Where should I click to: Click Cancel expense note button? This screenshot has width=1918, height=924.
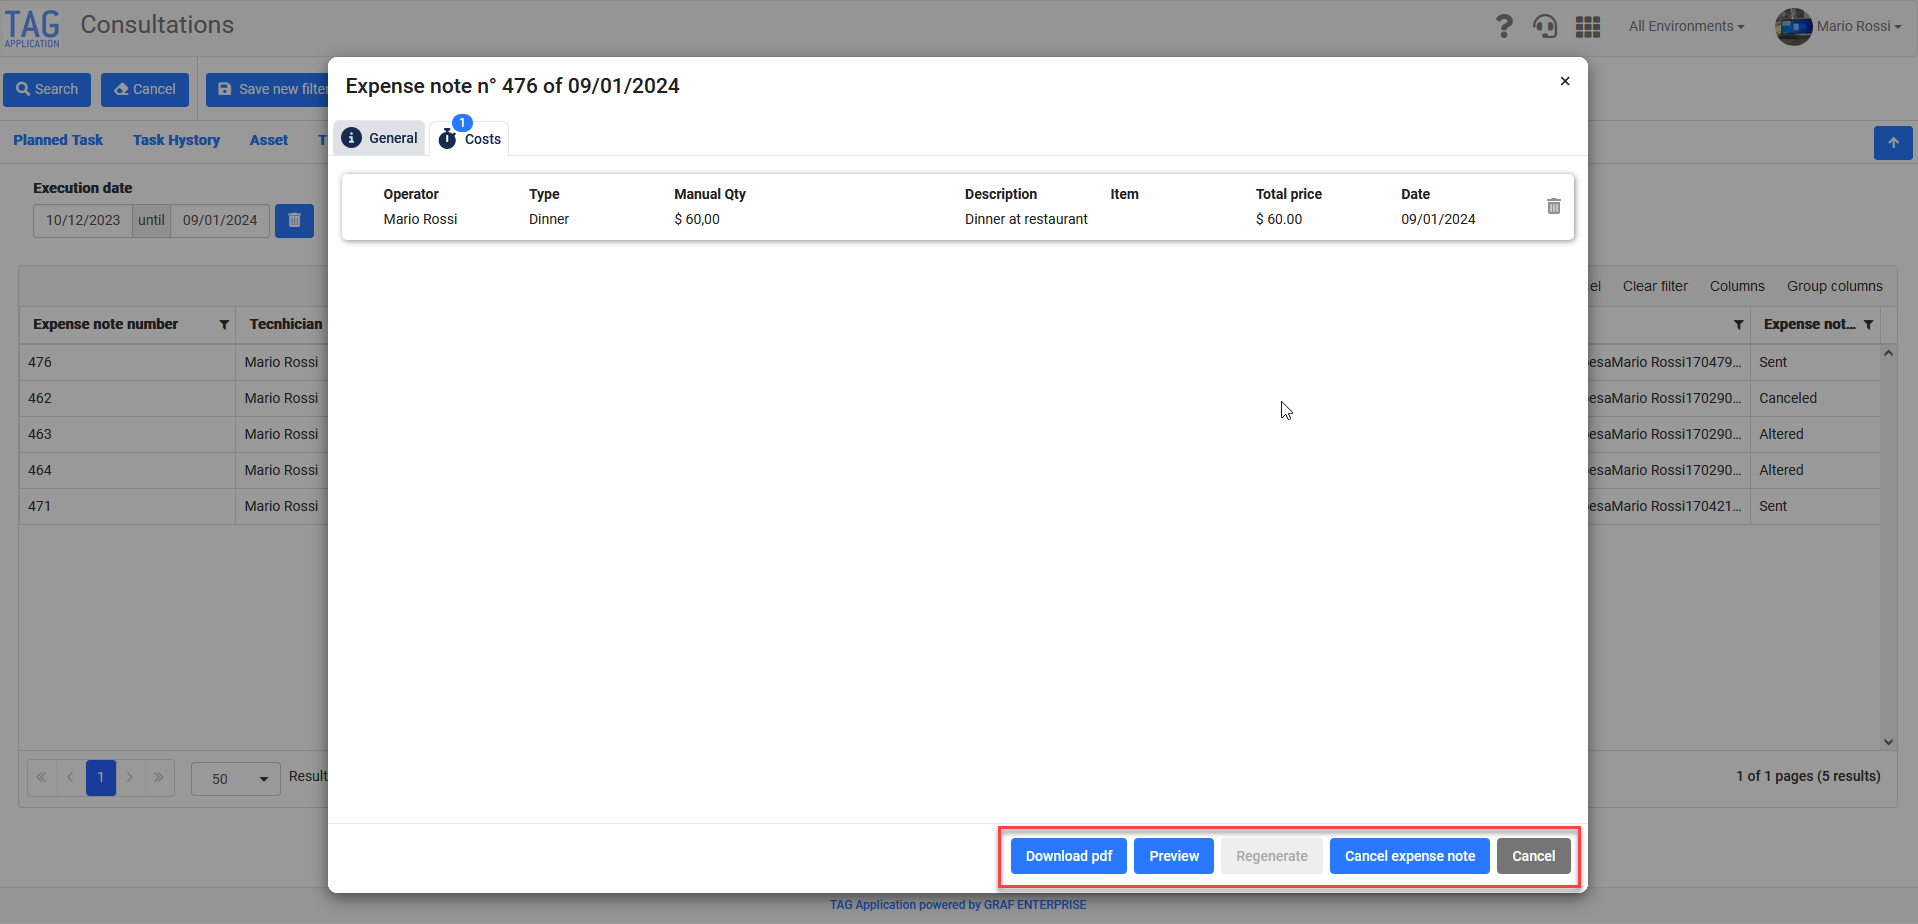pyautogui.click(x=1409, y=856)
